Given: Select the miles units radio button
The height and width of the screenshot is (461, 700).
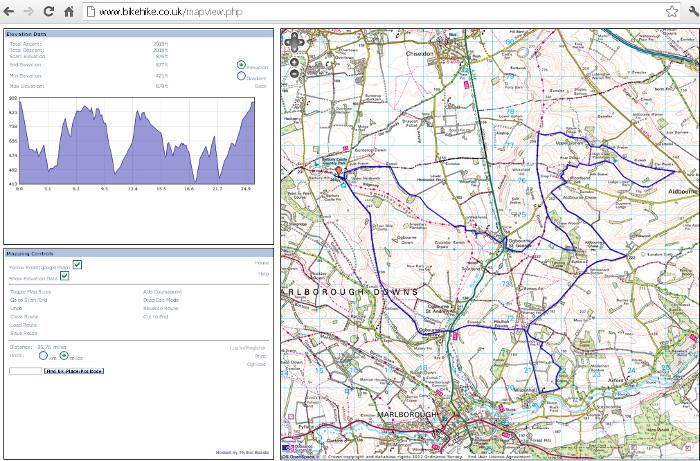Looking at the screenshot, I should click(x=65, y=354).
